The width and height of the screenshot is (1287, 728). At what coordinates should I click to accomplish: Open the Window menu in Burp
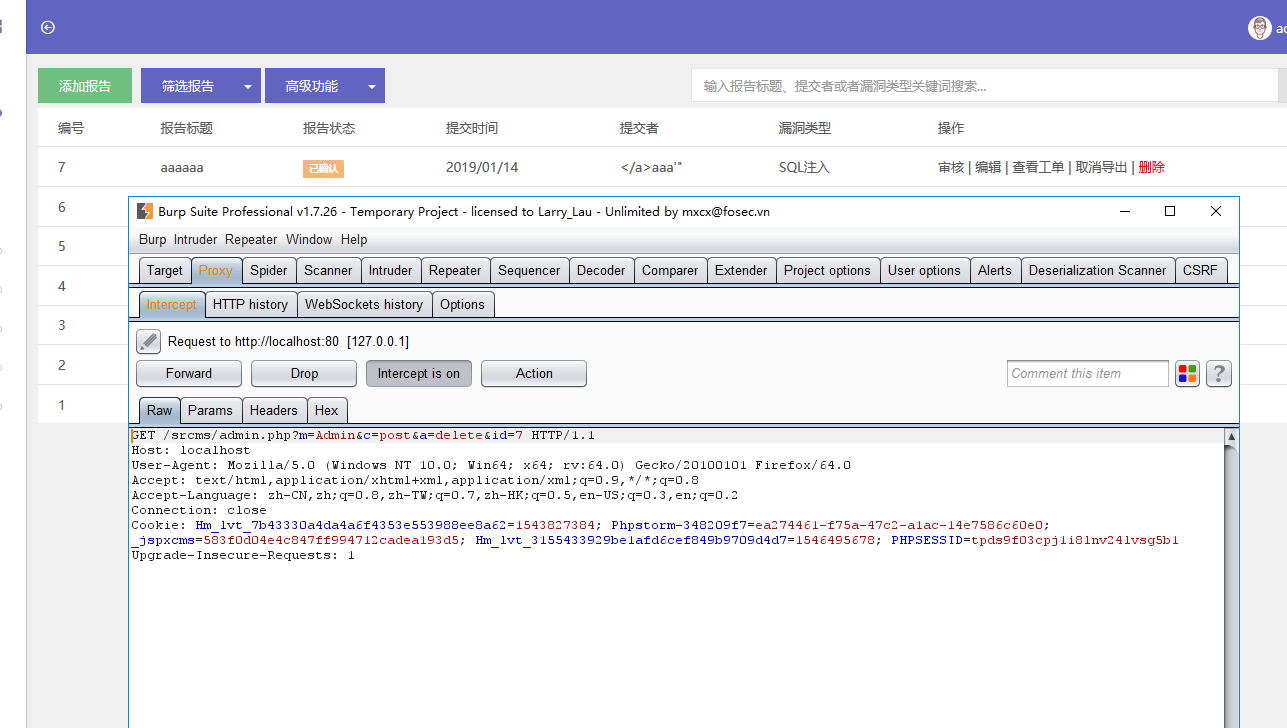(x=309, y=240)
